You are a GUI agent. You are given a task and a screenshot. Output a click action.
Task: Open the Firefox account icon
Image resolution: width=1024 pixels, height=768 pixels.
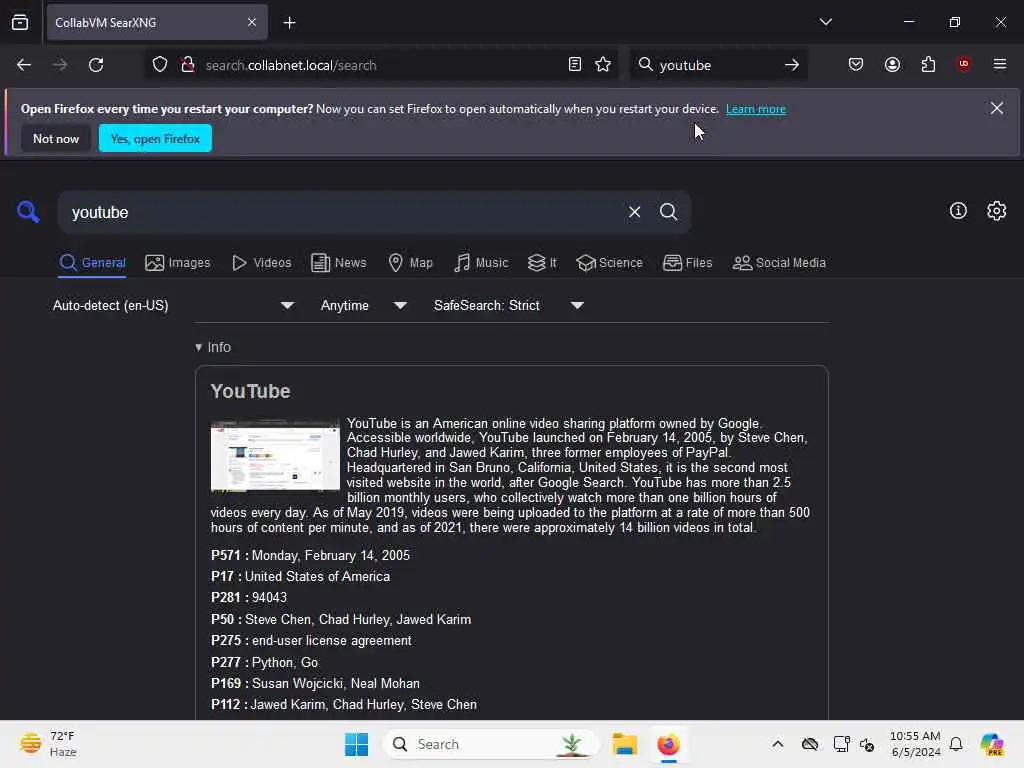pyautogui.click(x=892, y=65)
